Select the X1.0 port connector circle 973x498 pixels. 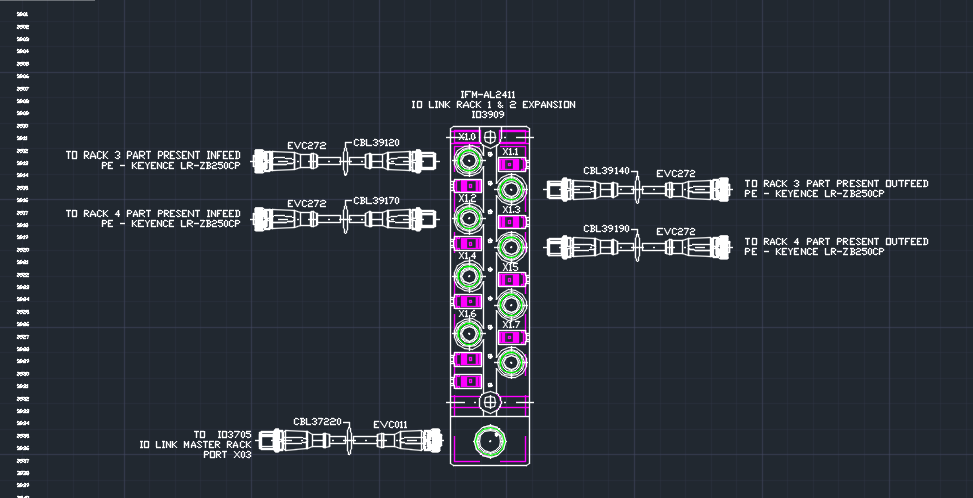pyautogui.click(x=467, y=160)
